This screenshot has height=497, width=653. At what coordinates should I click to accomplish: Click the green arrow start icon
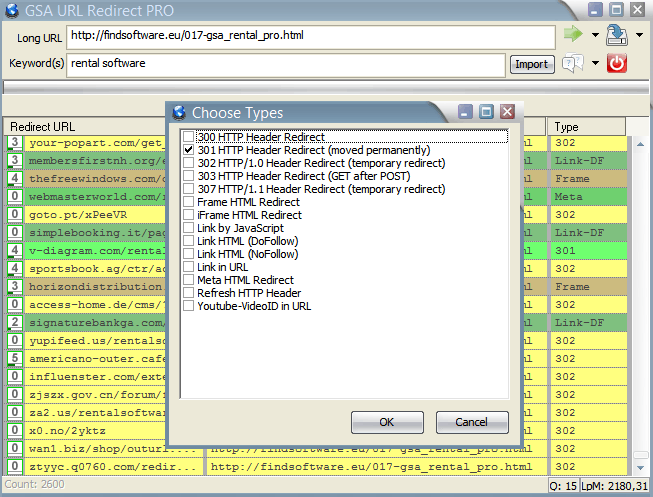pyautogui.click(x=573, y=34)
